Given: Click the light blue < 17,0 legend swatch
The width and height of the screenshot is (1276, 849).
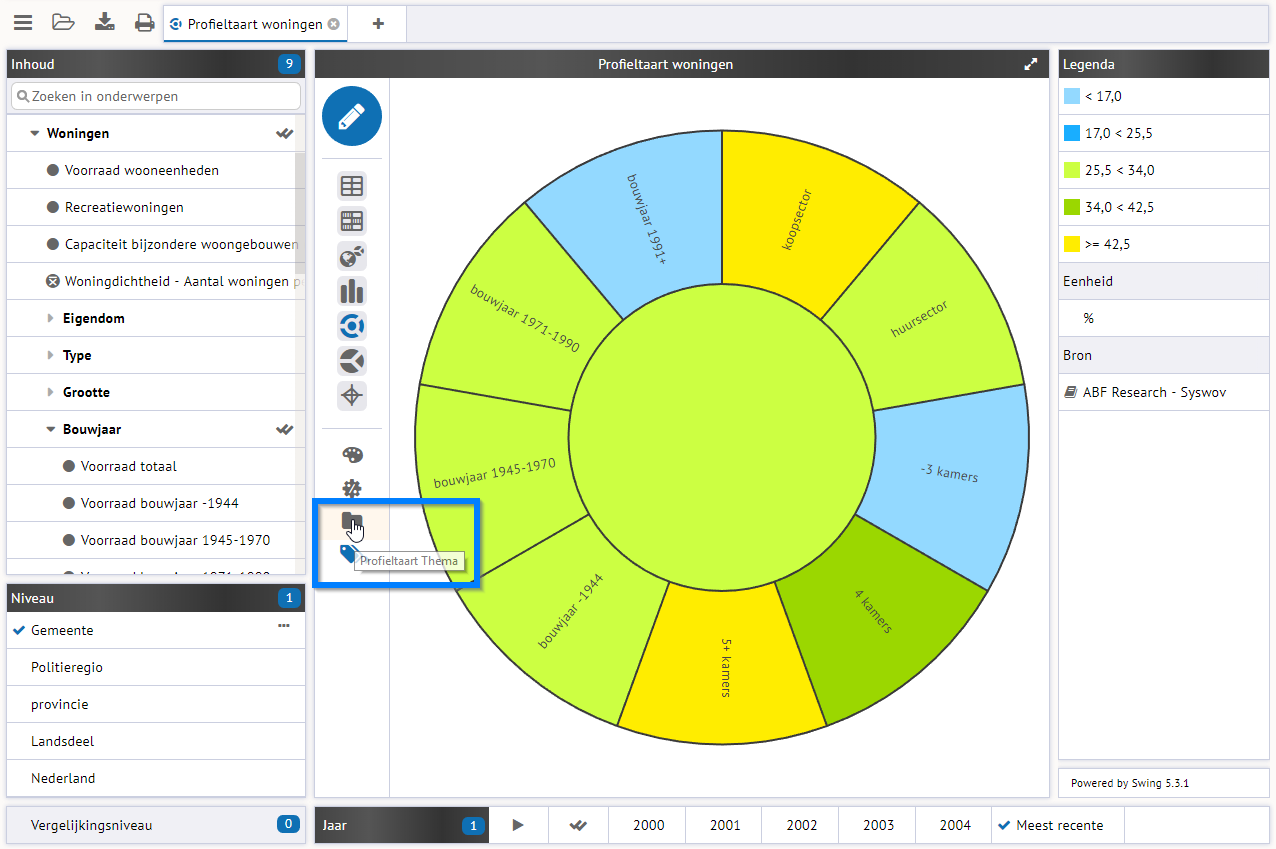Looking at the screenshot, I should click(1072, 96).
